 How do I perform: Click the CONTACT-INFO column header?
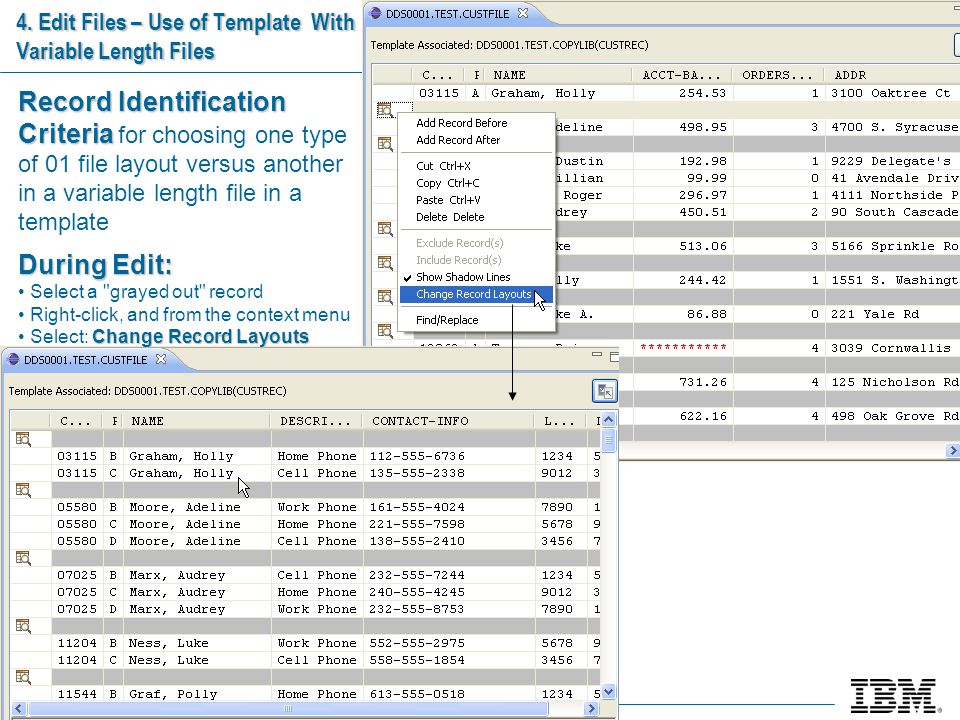point(449,421)
